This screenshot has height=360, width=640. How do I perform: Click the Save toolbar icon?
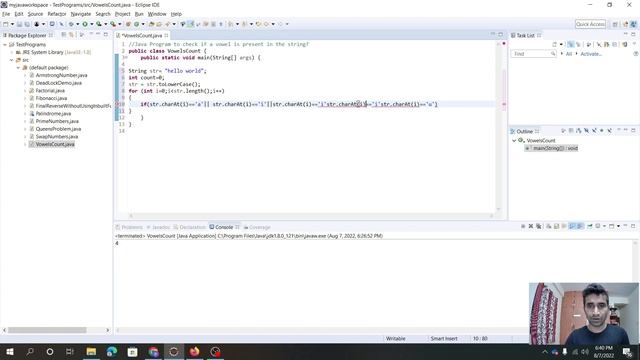click(19, 24)
